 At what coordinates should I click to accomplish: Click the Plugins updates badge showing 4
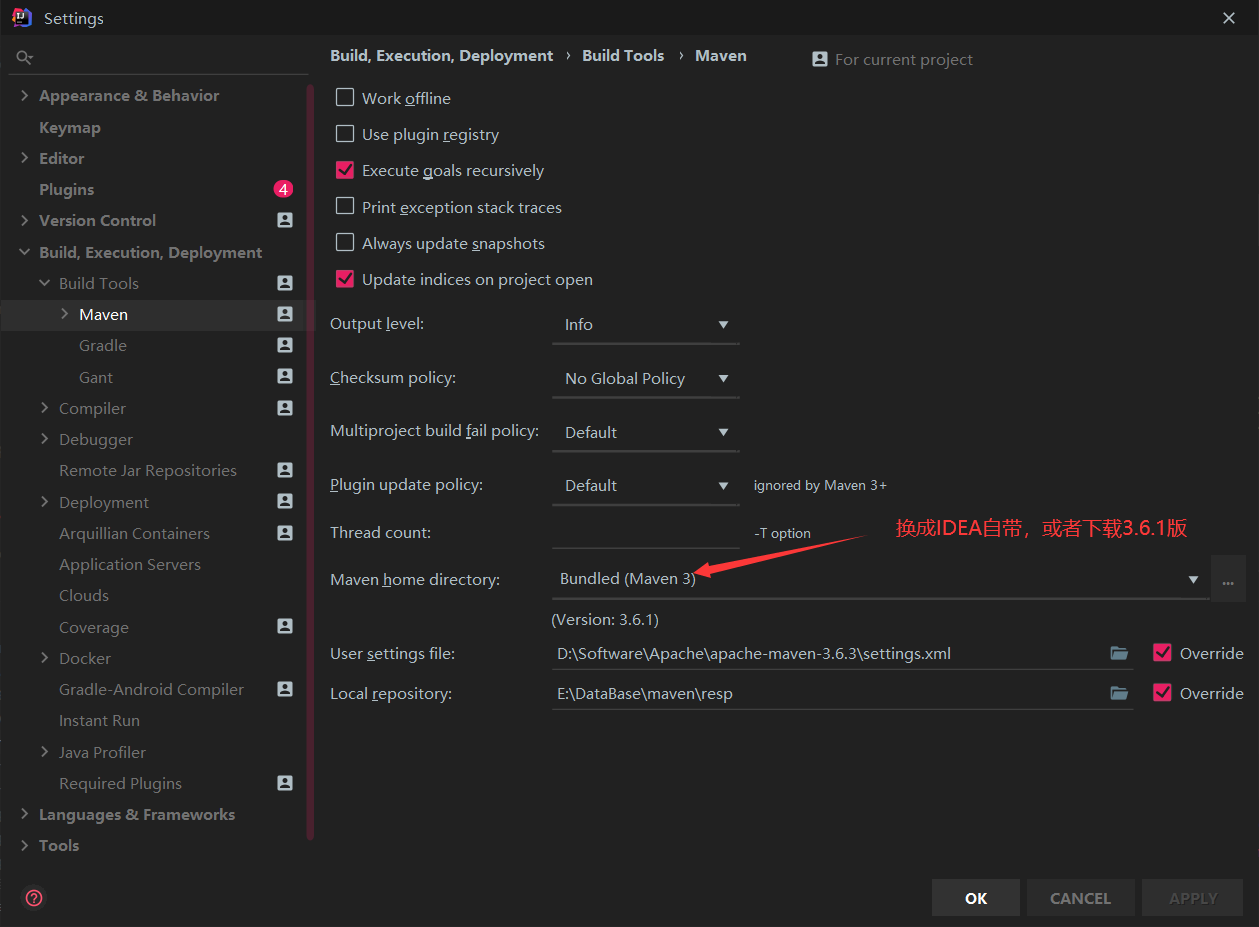coord(283,189)
